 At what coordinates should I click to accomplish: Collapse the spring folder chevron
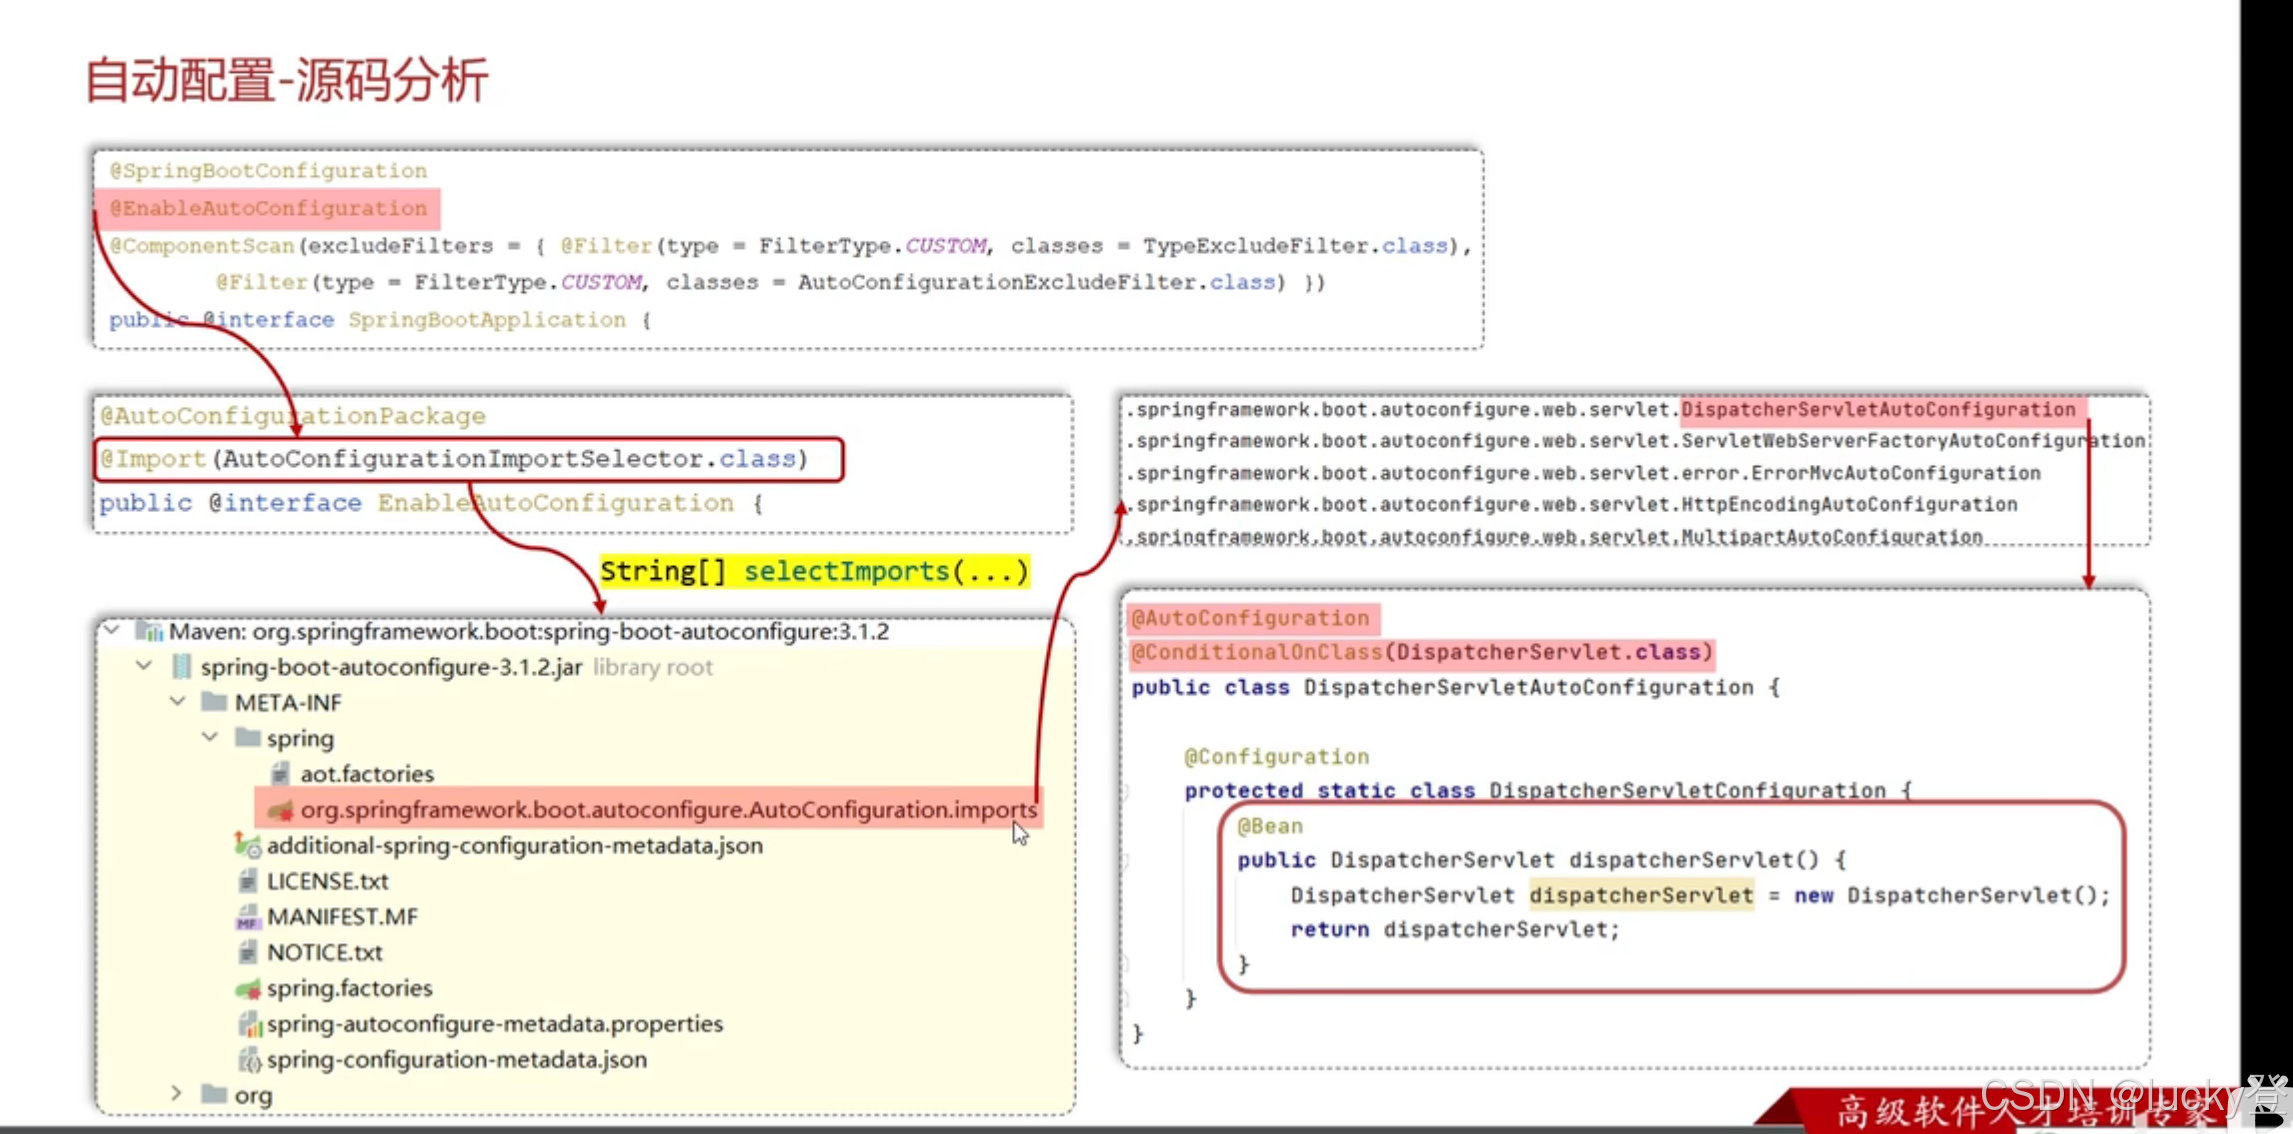(x=210, y=737)
